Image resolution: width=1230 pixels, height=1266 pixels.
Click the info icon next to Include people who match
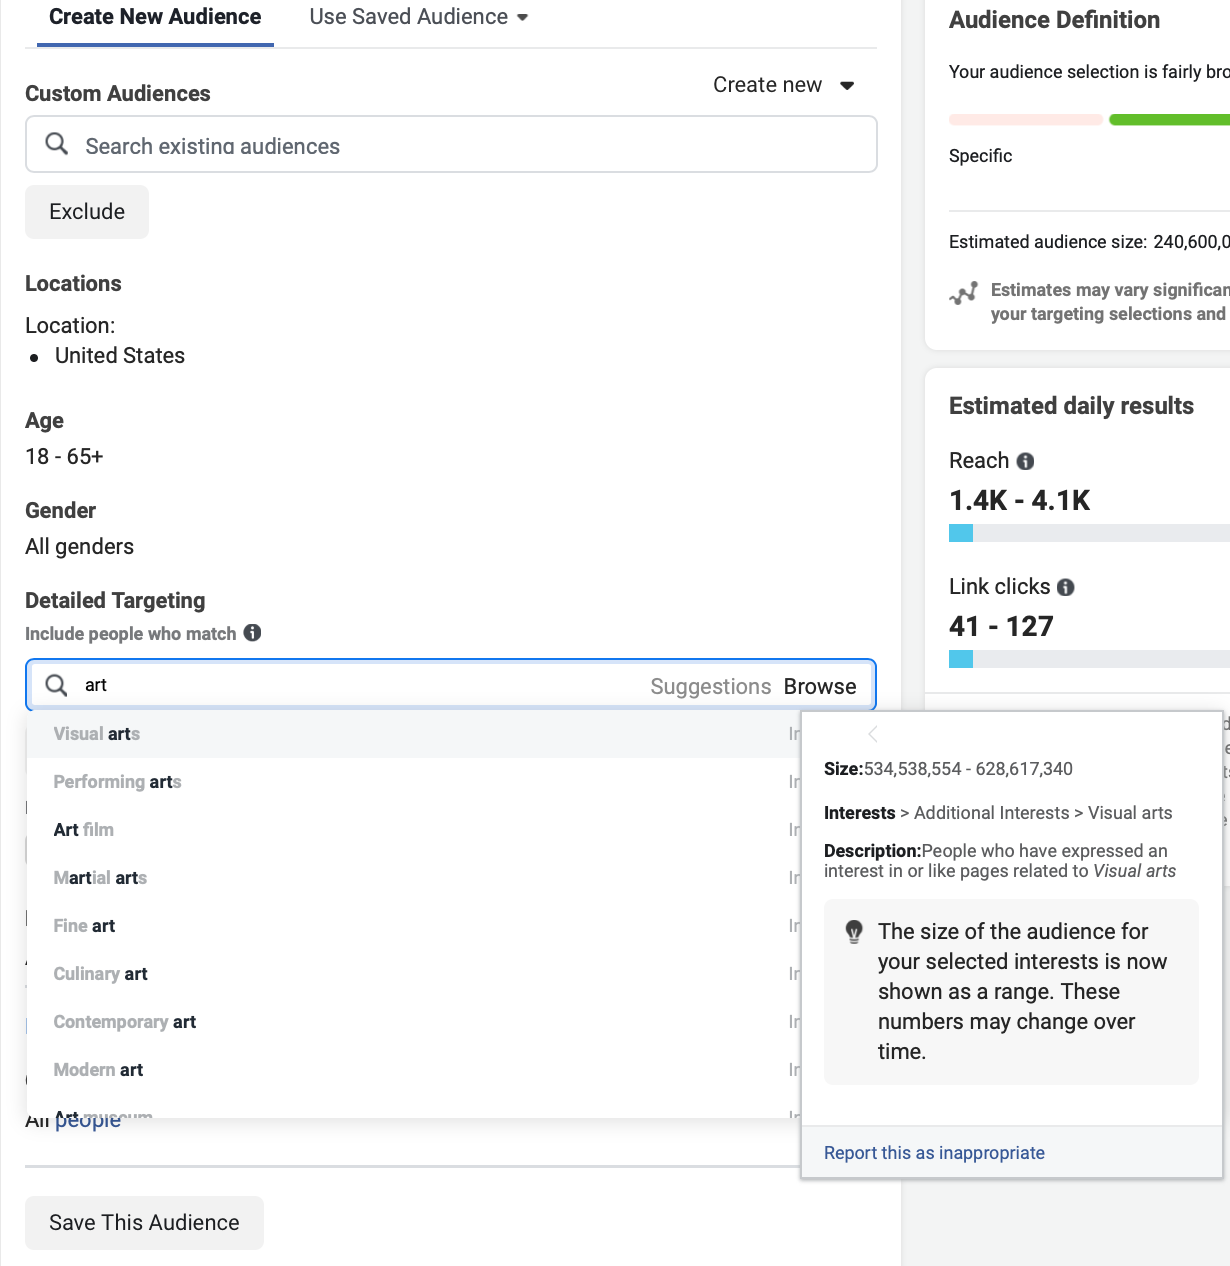click(253, 632)
